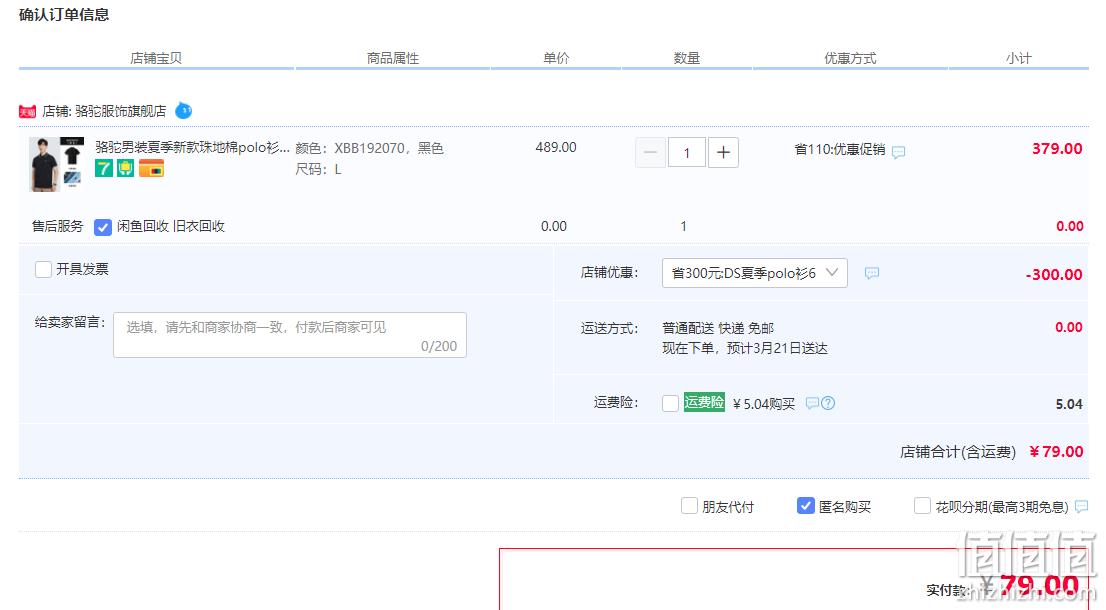Check the 开具发票 checkbox

coord(43,269)
